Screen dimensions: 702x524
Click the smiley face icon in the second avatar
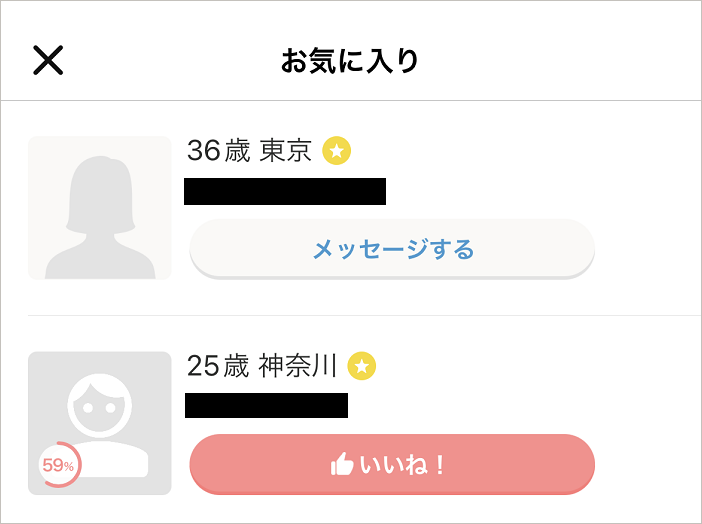tap(99, 406)
